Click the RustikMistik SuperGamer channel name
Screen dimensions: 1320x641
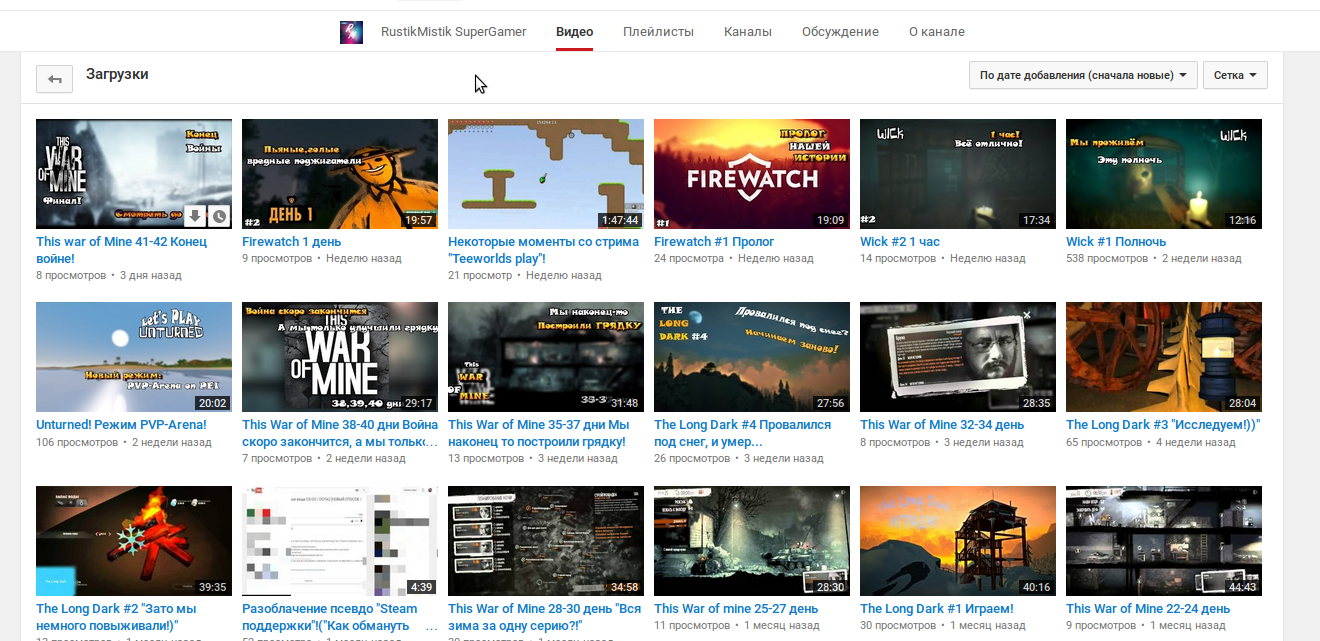[x=453, y=32]
